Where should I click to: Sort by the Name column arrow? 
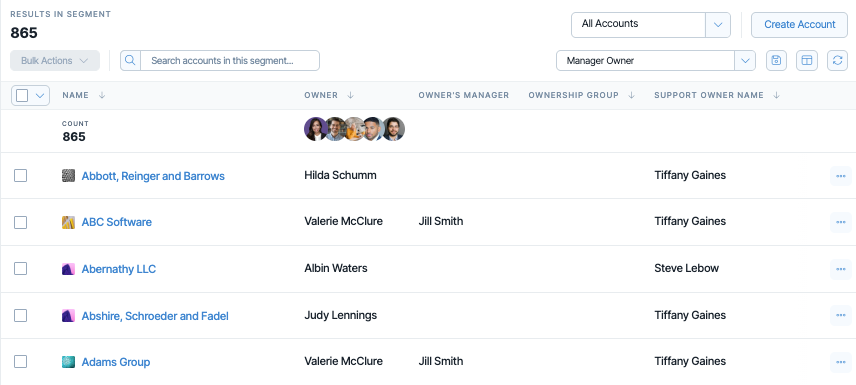pyautogui.click(x=102, y=95)
